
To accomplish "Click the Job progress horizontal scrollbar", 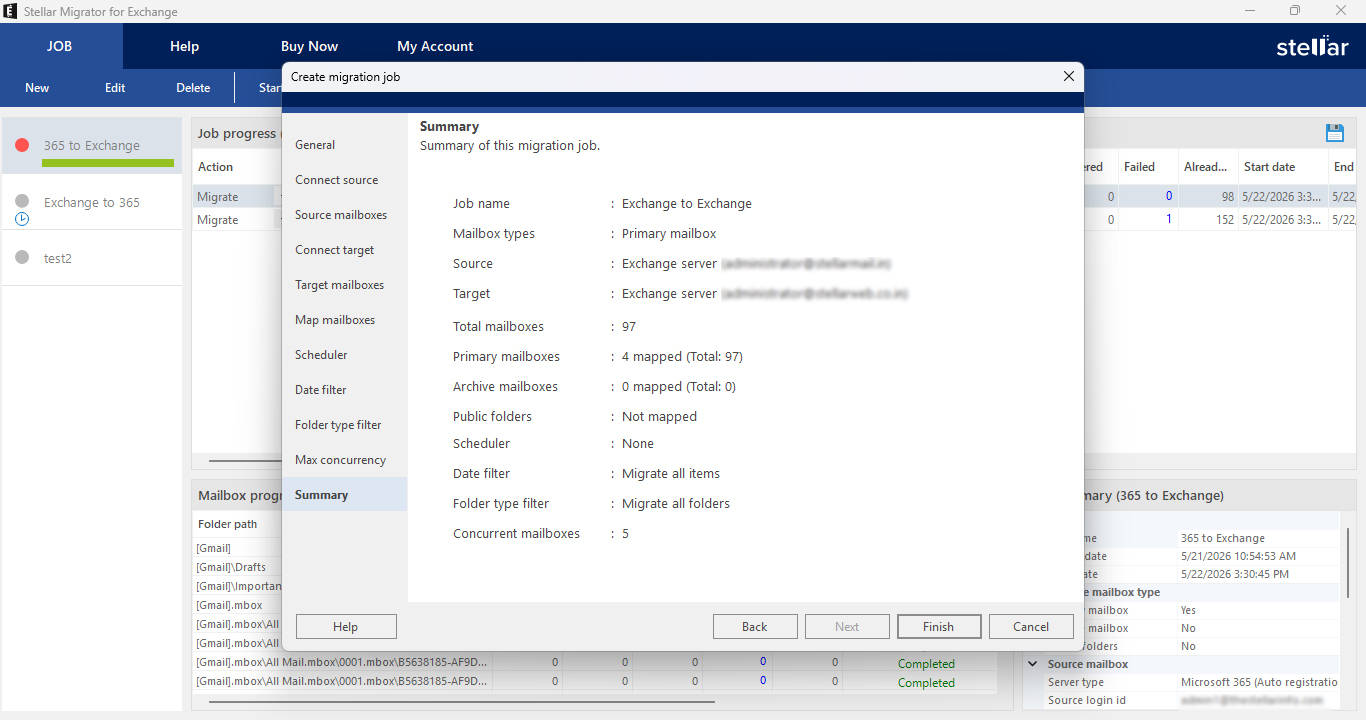I will tap(246, 461).
